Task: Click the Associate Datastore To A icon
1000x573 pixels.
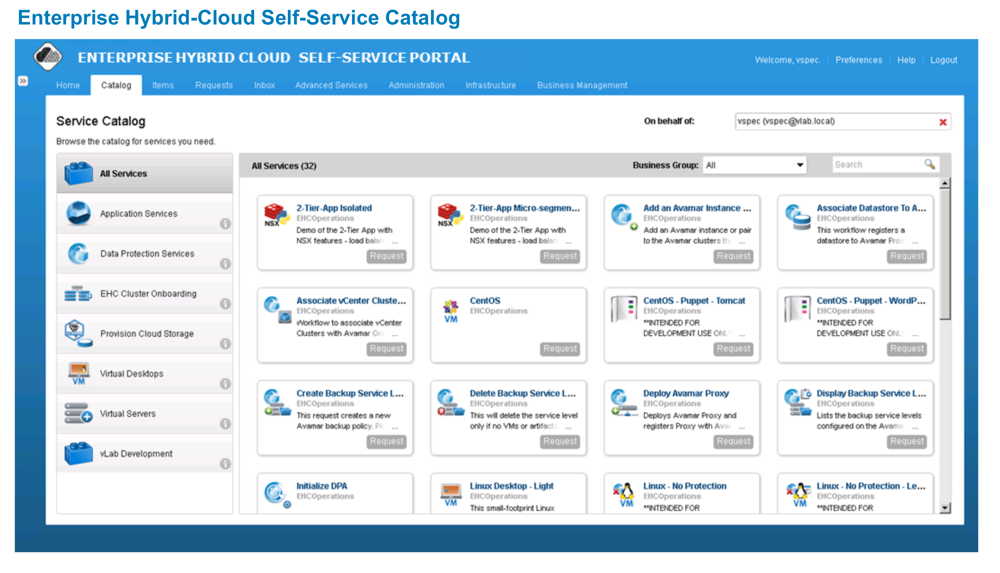Action: pos(797,216)
